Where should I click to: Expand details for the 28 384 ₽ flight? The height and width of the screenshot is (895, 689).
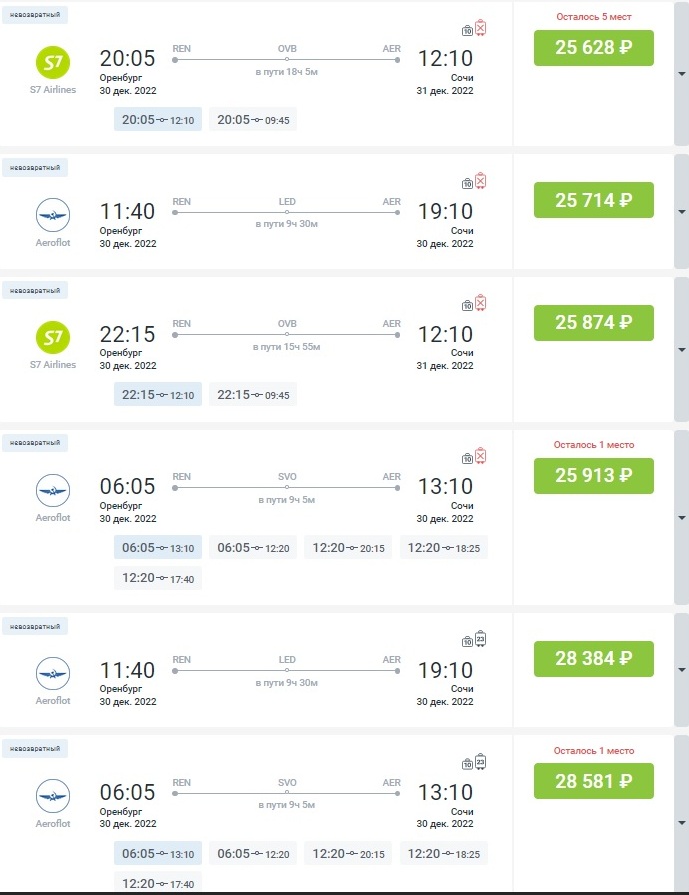pos(681,669)
